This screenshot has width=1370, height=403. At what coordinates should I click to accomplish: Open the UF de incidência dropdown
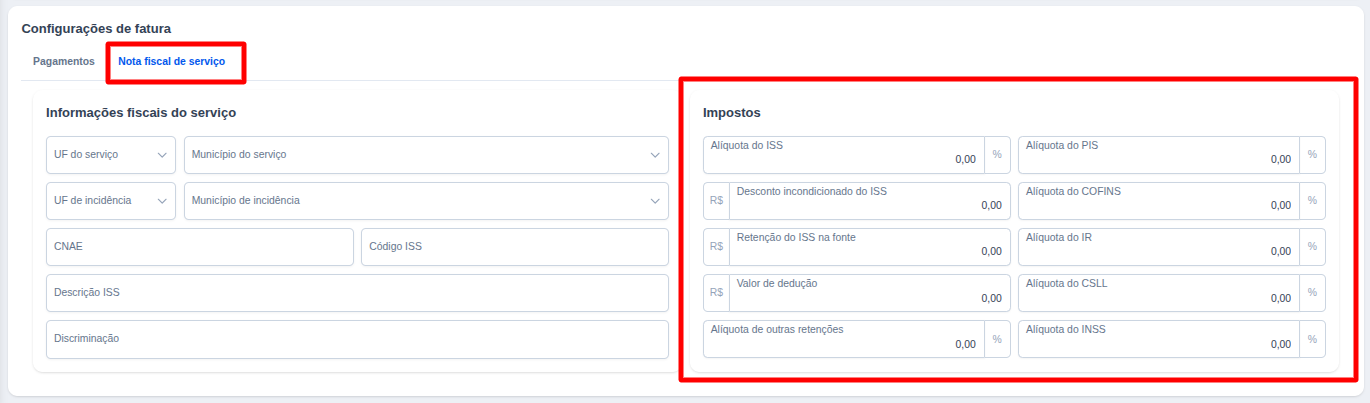[x=110, y=201]
